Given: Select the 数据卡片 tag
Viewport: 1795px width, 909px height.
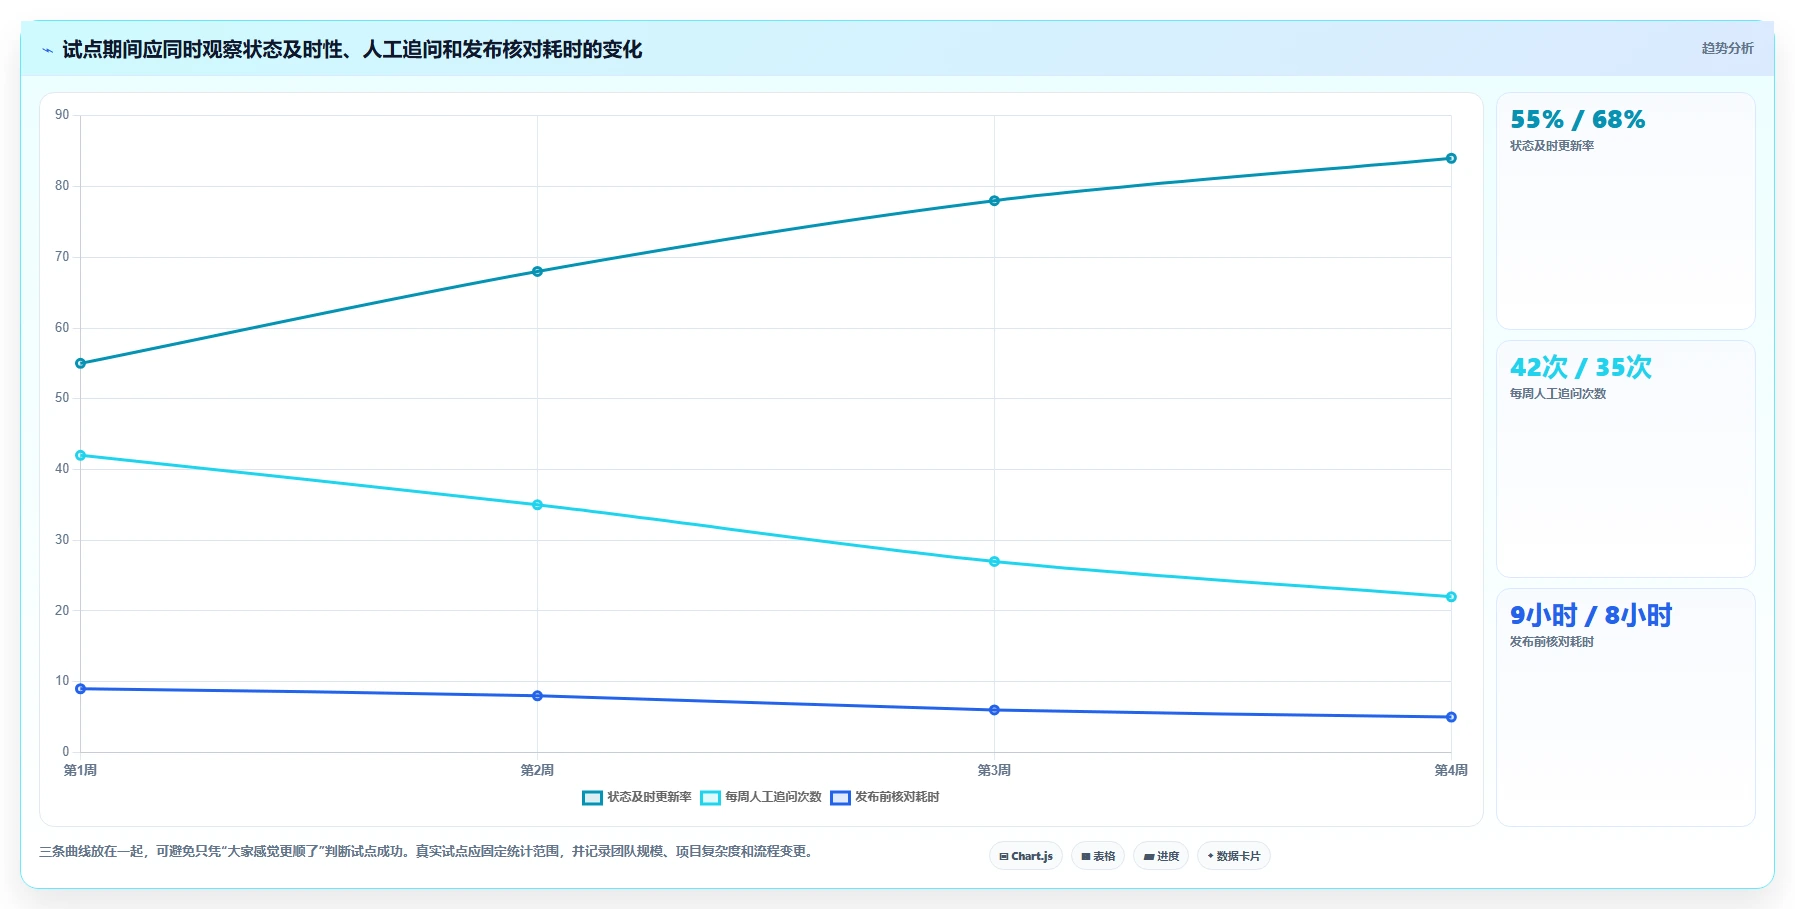Looking at the screenshot, I should pyautogui.click(x=1234, y=856).
